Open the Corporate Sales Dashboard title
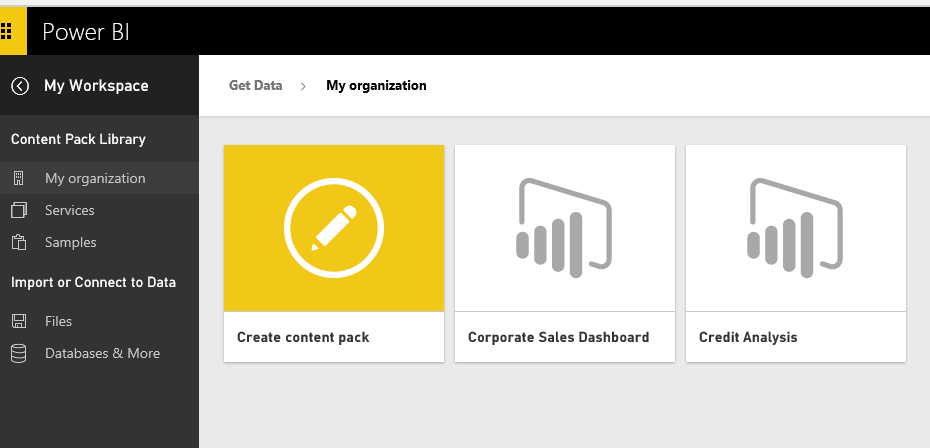The height and width of the screenshot is (448, 930). coord(558,338)
